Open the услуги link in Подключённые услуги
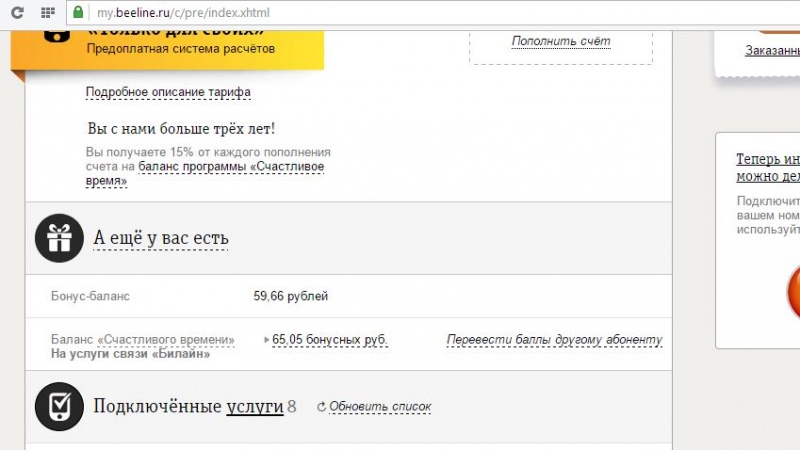 click(x=255, y=407)
